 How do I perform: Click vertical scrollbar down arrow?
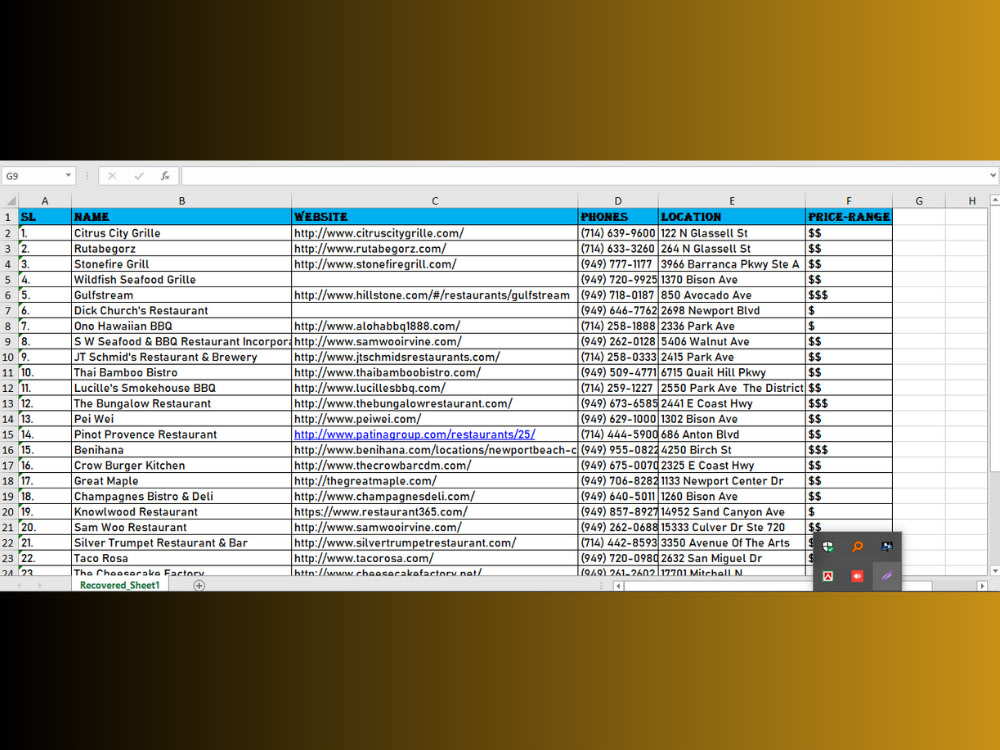click(994, 571)
